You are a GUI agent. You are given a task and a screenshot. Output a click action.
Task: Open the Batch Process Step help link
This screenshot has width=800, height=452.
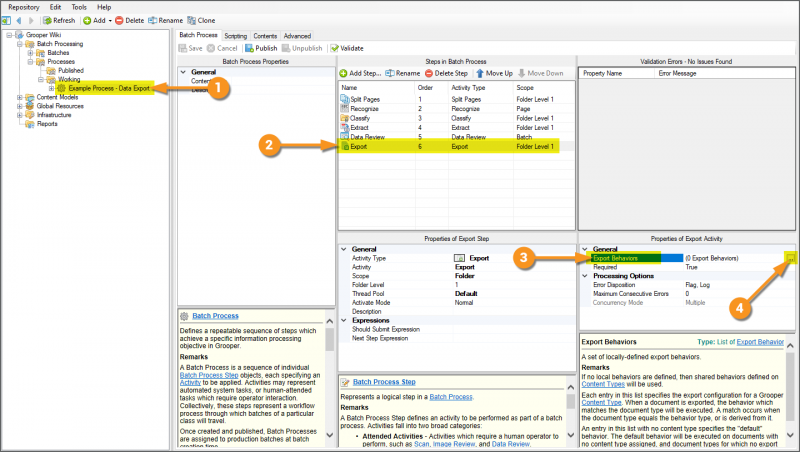point(384,382)
